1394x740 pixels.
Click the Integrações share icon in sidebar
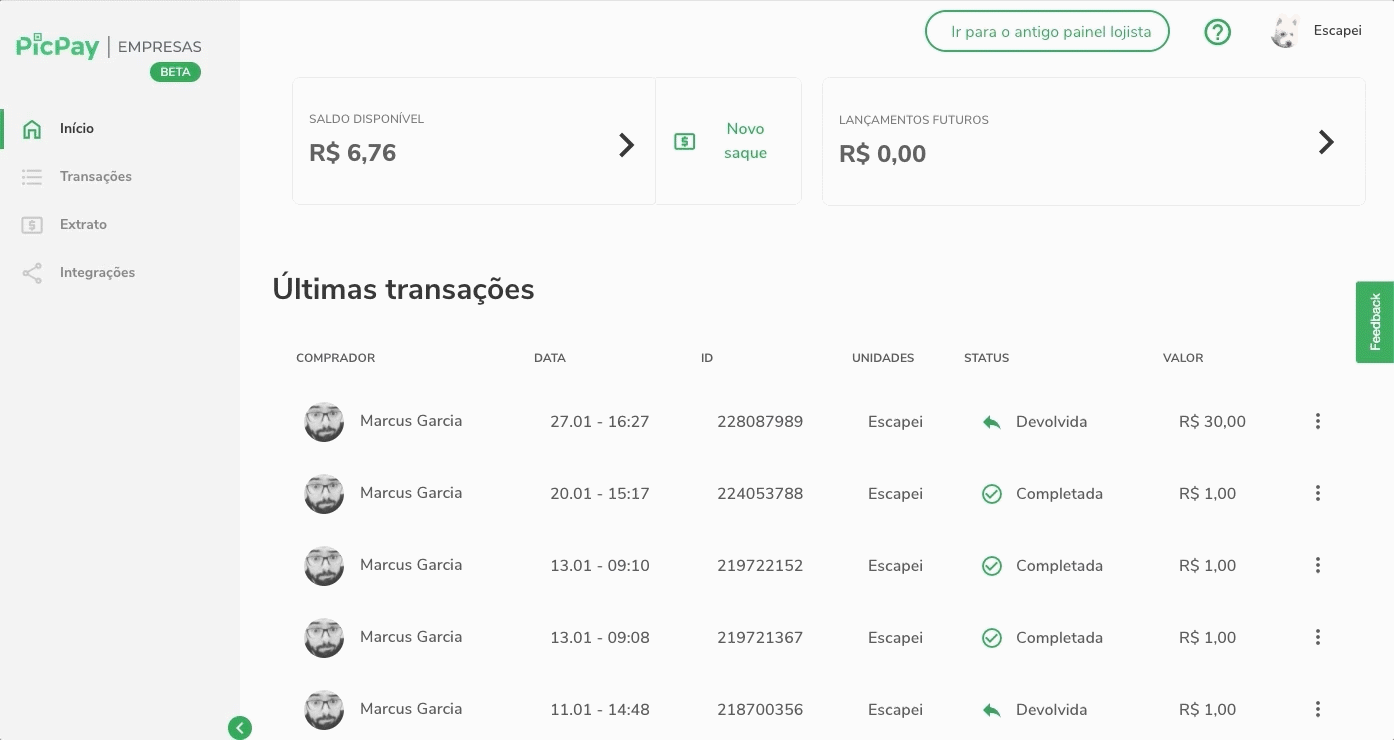32,273
